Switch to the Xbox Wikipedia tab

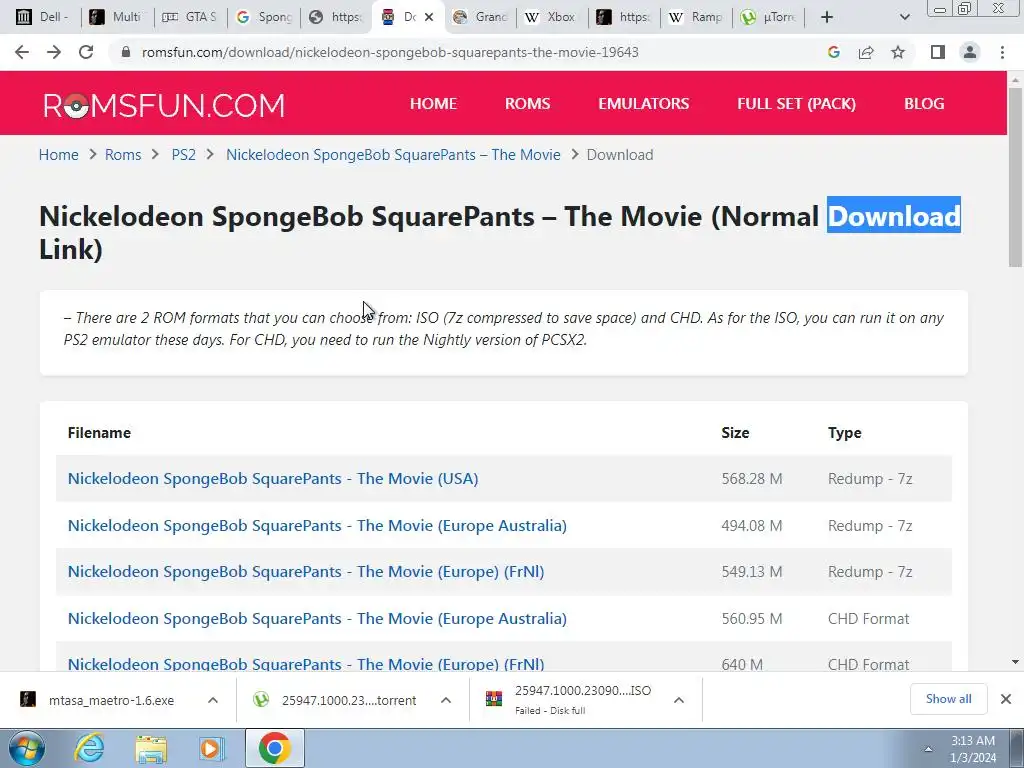tap(552, 17)
